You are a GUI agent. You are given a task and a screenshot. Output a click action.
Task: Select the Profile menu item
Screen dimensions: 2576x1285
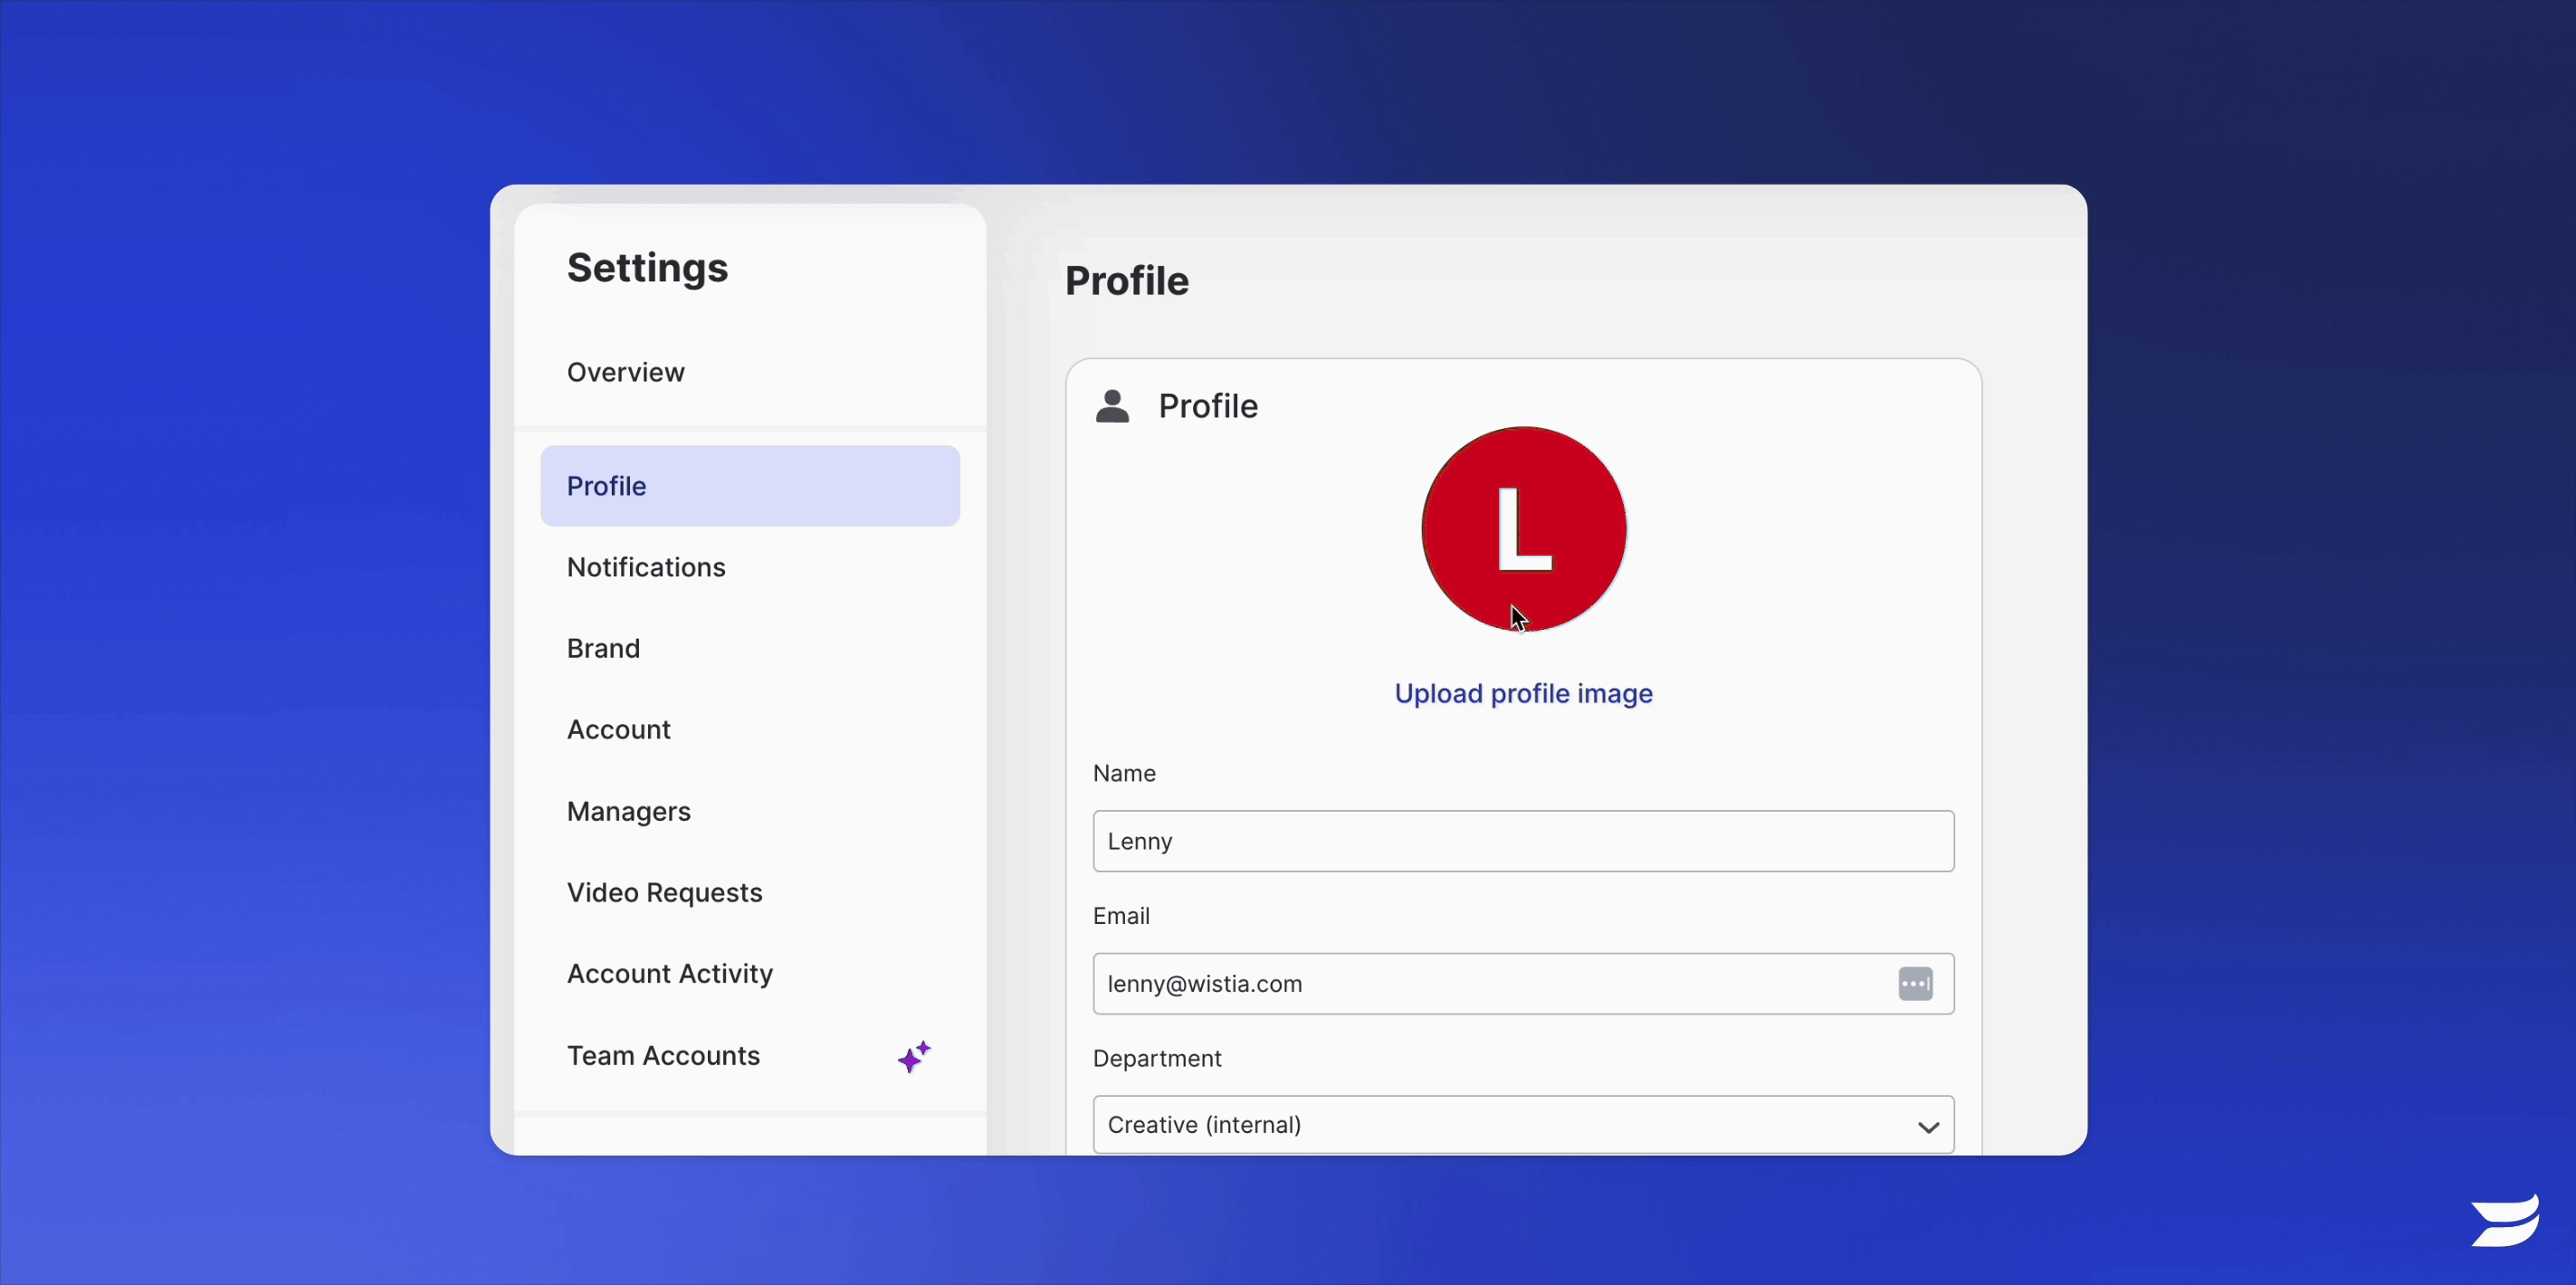[x=750, y=486]
